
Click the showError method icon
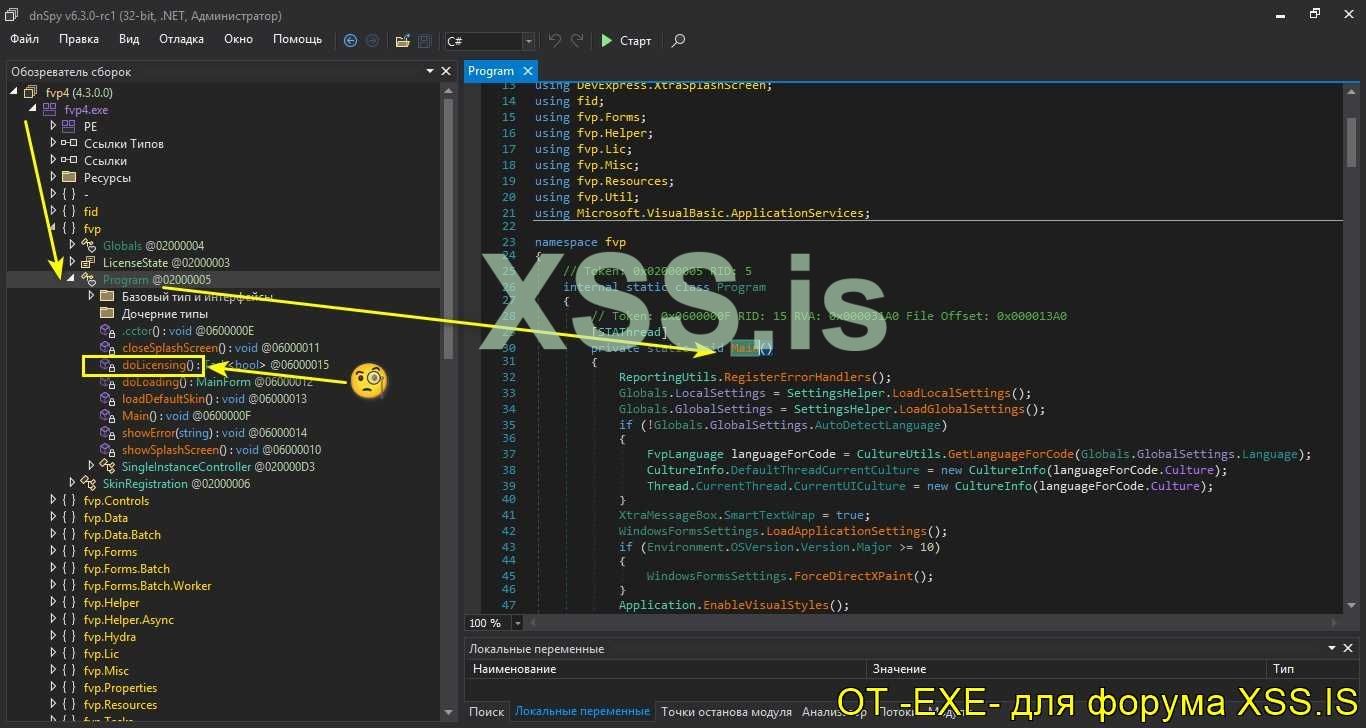[107, 433]
